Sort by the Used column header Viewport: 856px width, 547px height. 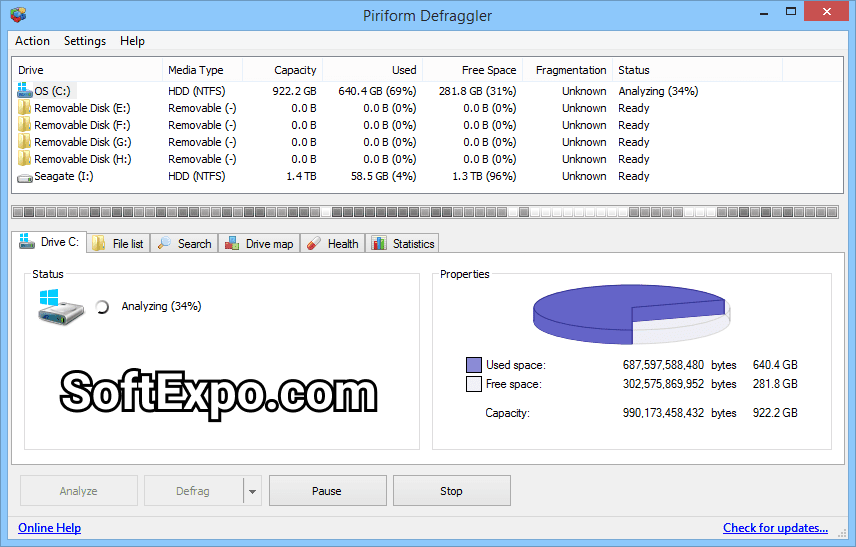[373, 70]
